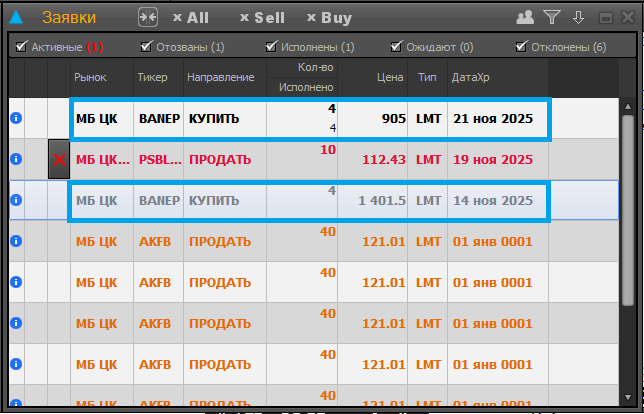644x414 pixels.
Task: Click ПРОДАТЬ in the PSBL row
Action: pos(220,159)
